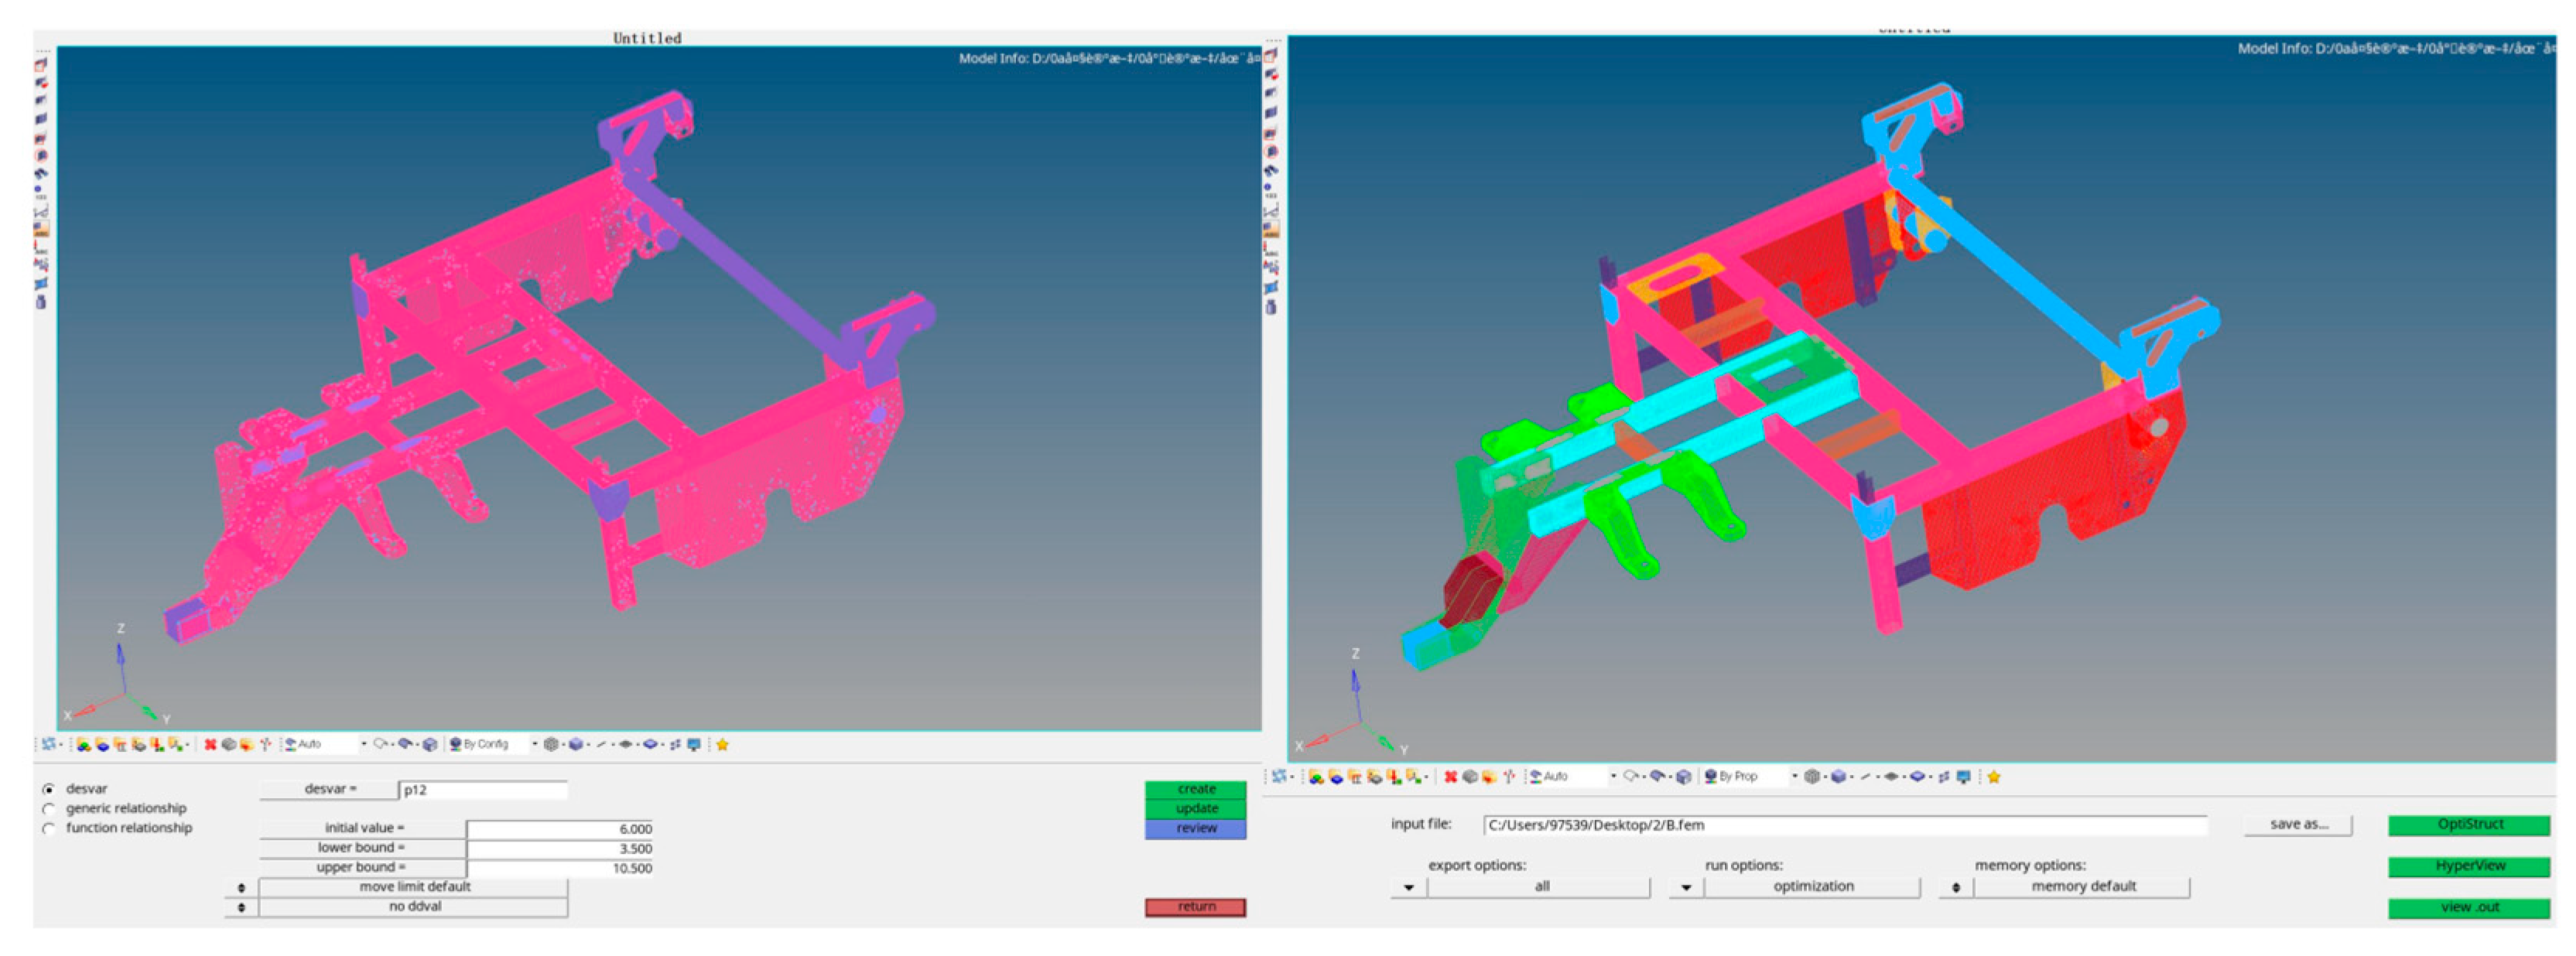
Task: Click the wireframe mesh icon after By Config
Action: pyautogui.click(x=551, y=744)
